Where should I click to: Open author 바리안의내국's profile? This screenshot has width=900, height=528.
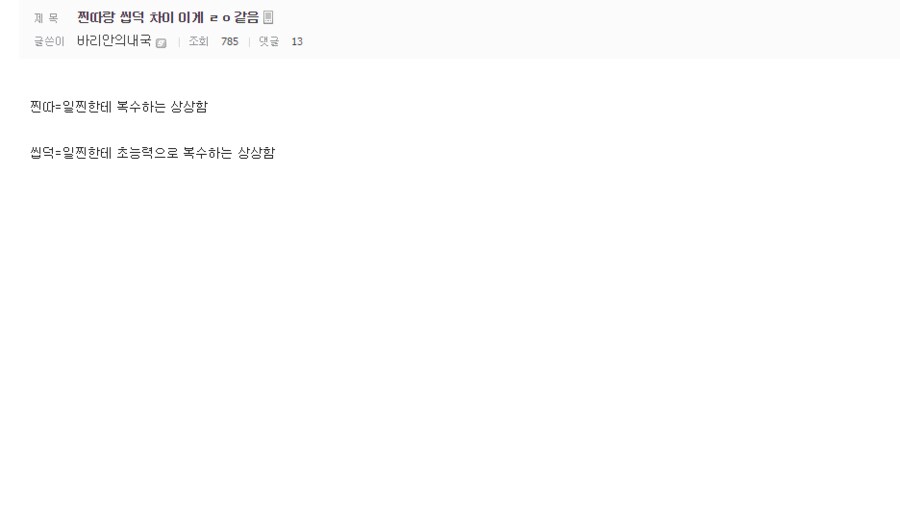pyautogui.click(x=114, y=41)
